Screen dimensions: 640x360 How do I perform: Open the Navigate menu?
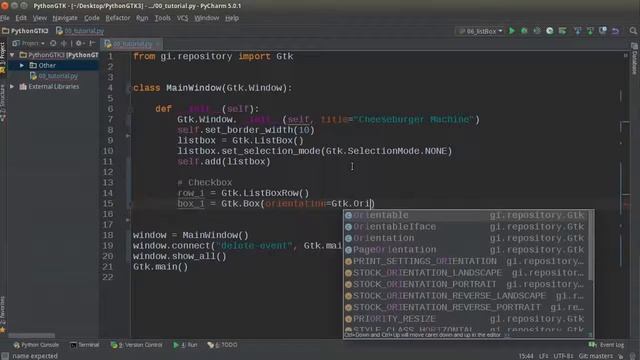click(65, 18)
